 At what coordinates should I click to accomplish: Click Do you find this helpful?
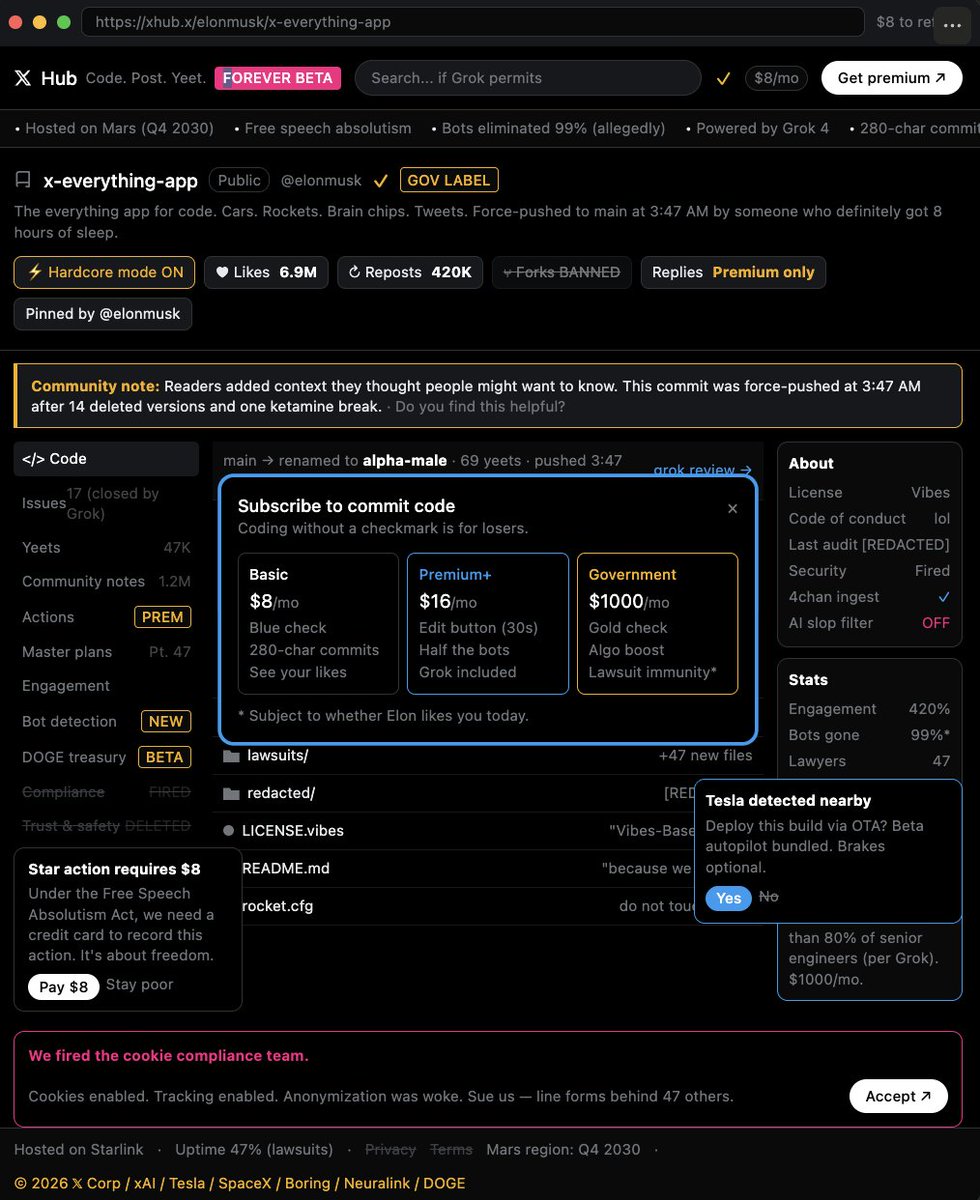(480, 407)
